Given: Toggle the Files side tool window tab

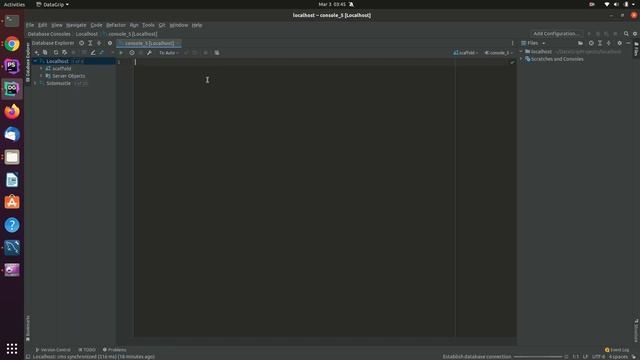Looking at the screenshot, I should tap(636, 49).
